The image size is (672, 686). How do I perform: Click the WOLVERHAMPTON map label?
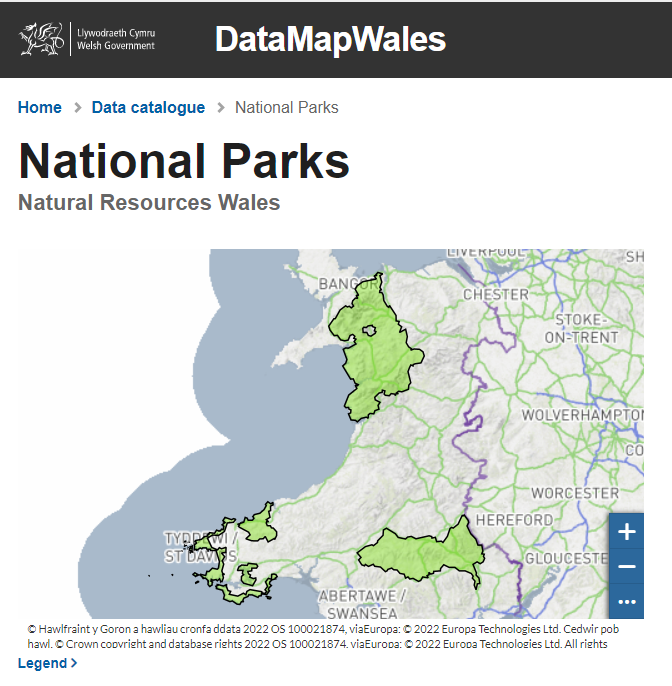[582, 415]
